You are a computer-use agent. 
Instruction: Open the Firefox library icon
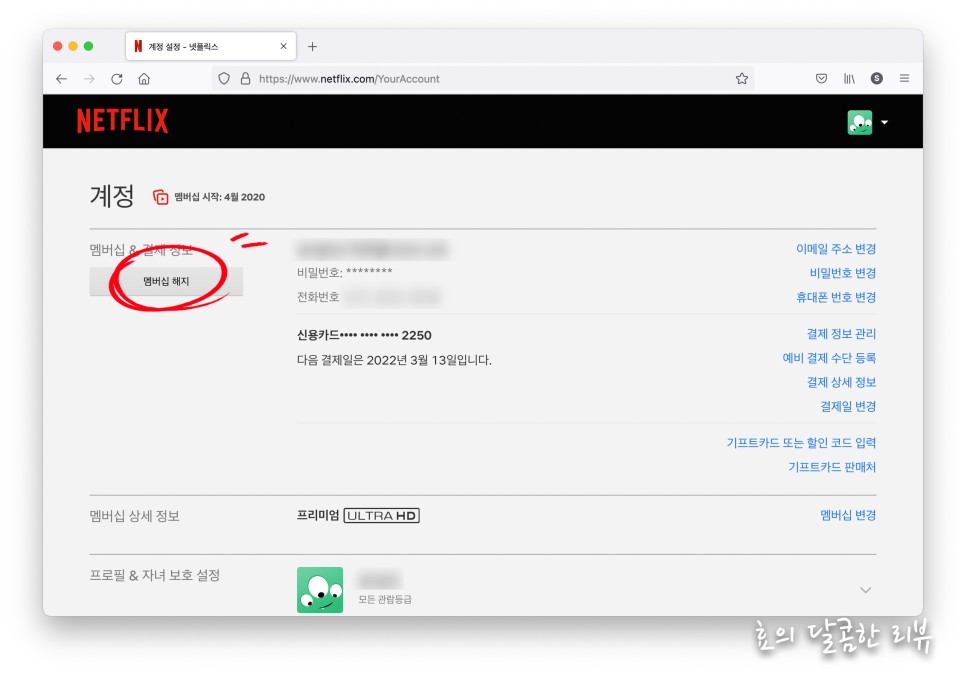[x=849, y=78]
